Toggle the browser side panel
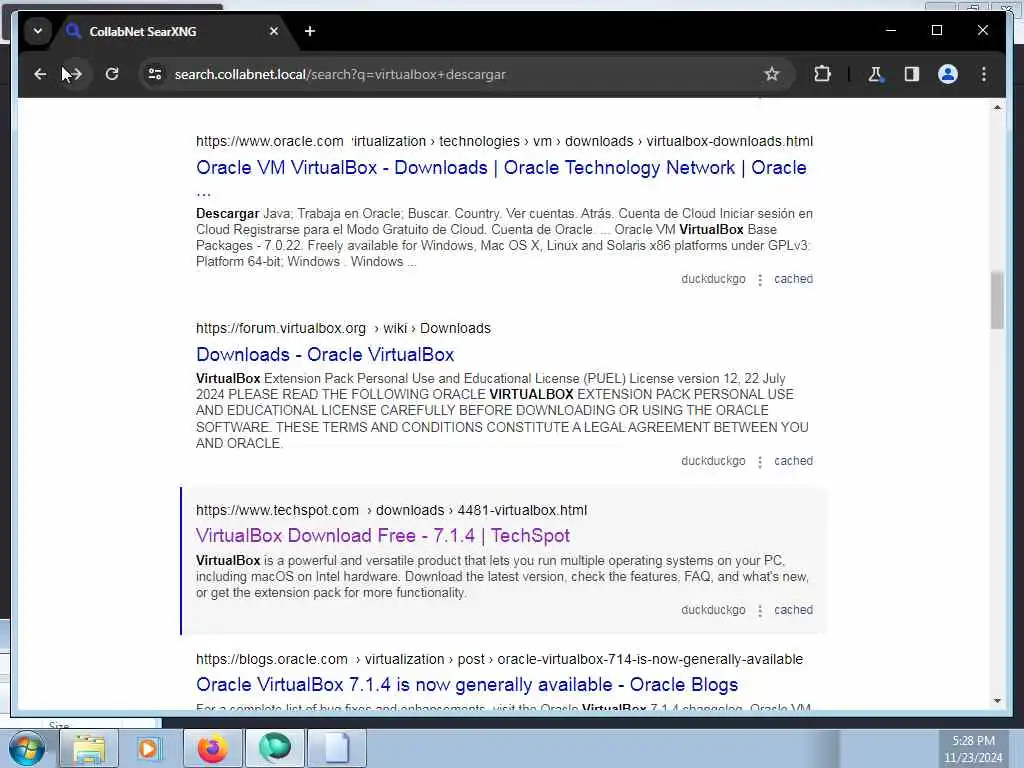This screenshot has width=1024, height=768. coord(912,74)
